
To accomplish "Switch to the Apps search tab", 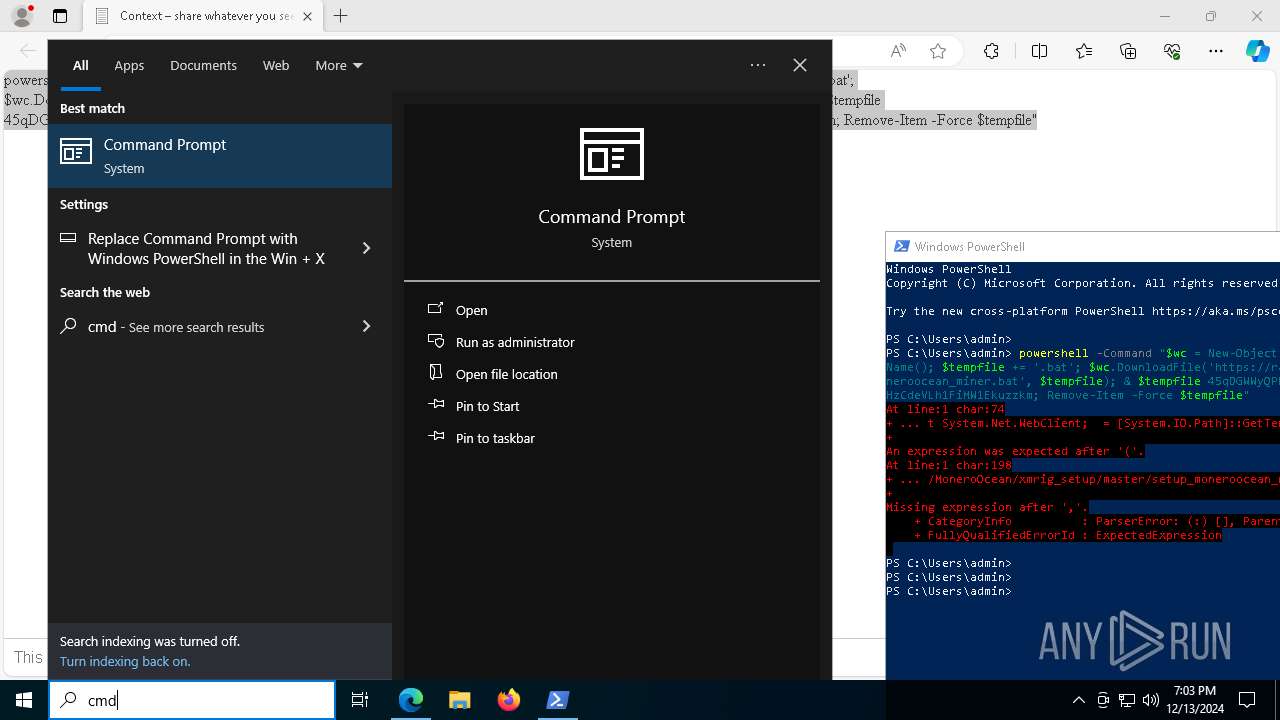I will 129,65.
